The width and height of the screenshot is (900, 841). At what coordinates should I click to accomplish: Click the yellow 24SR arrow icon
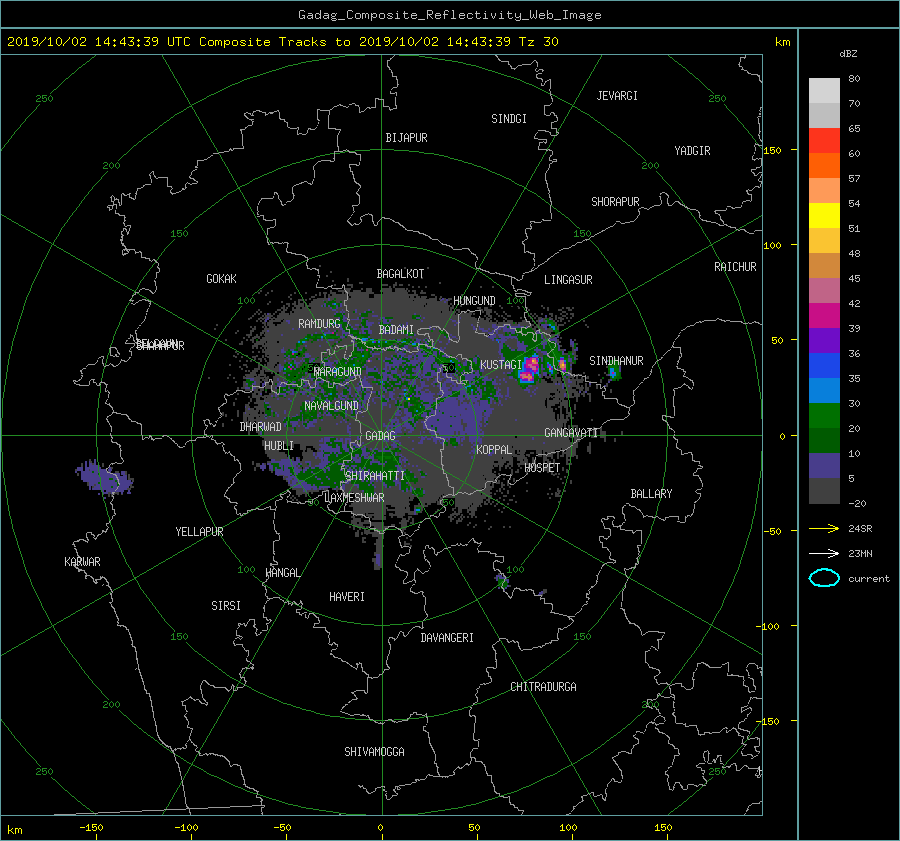[824, 528]
